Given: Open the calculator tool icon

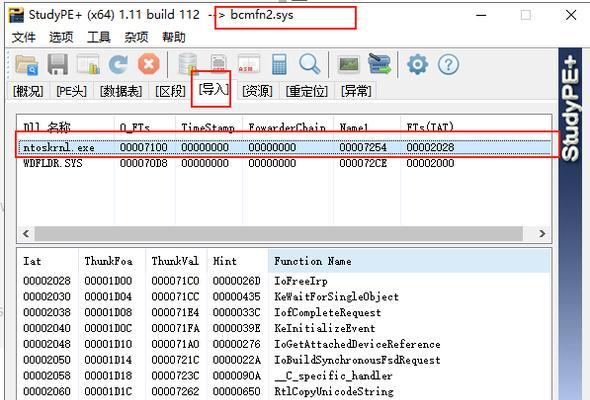Looking at the screenshot, I should click(x=279, y=64).
